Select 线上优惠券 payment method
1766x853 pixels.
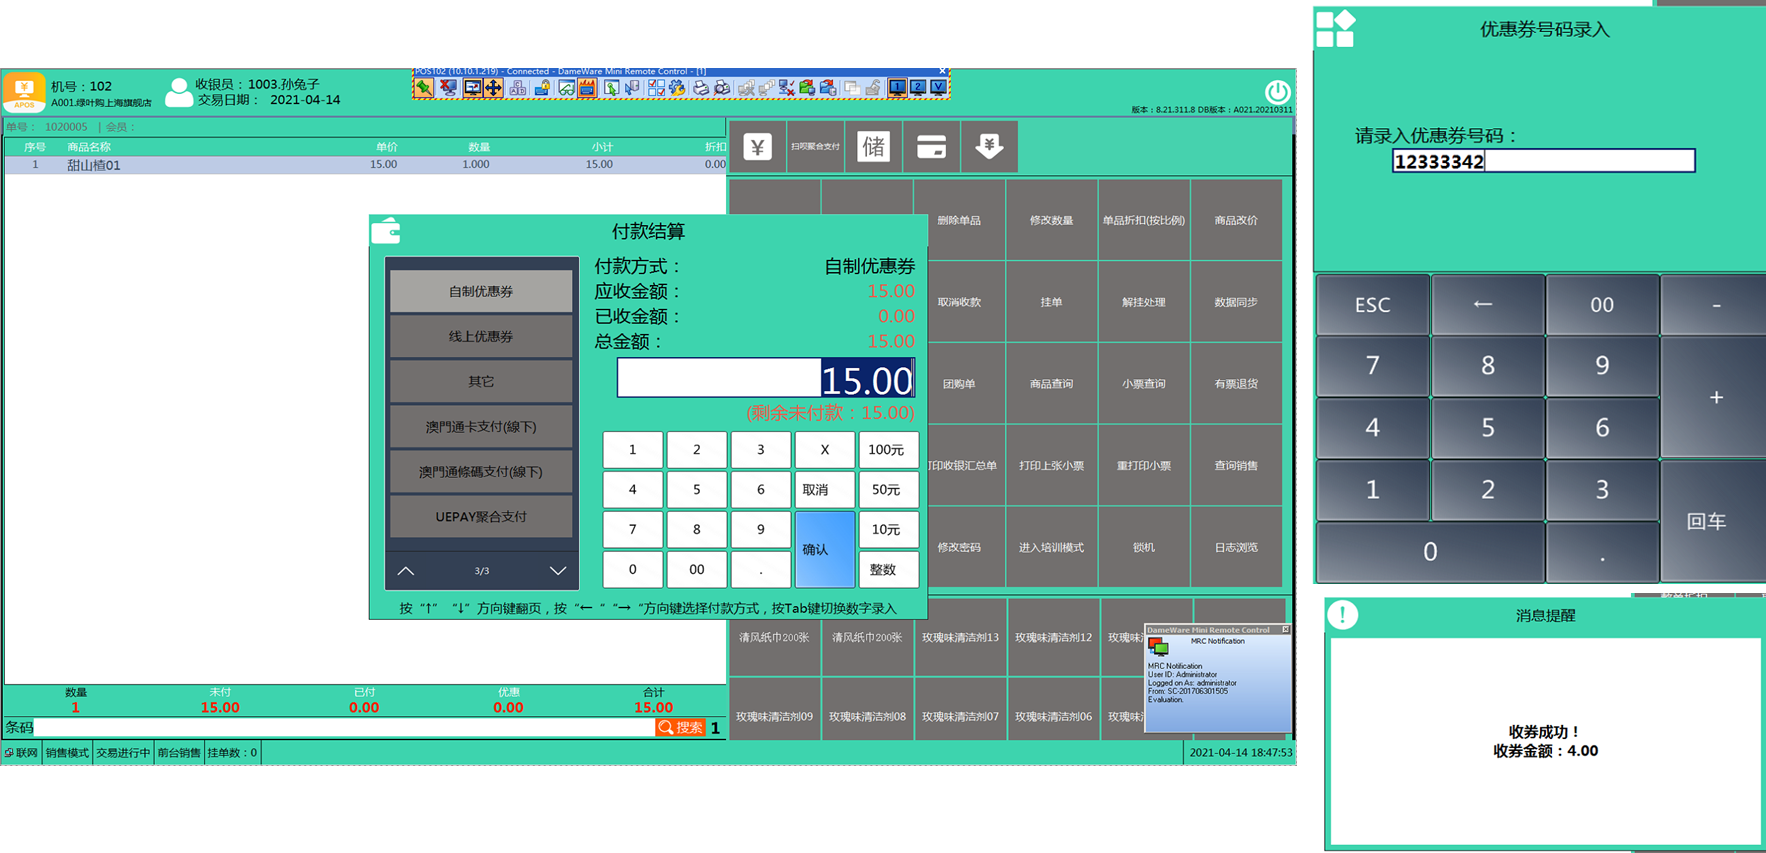[481, 337]
